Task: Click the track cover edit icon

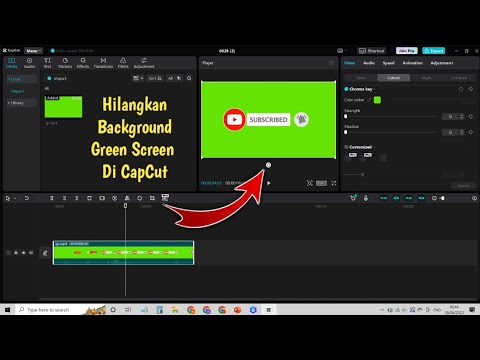Action: 45,253
